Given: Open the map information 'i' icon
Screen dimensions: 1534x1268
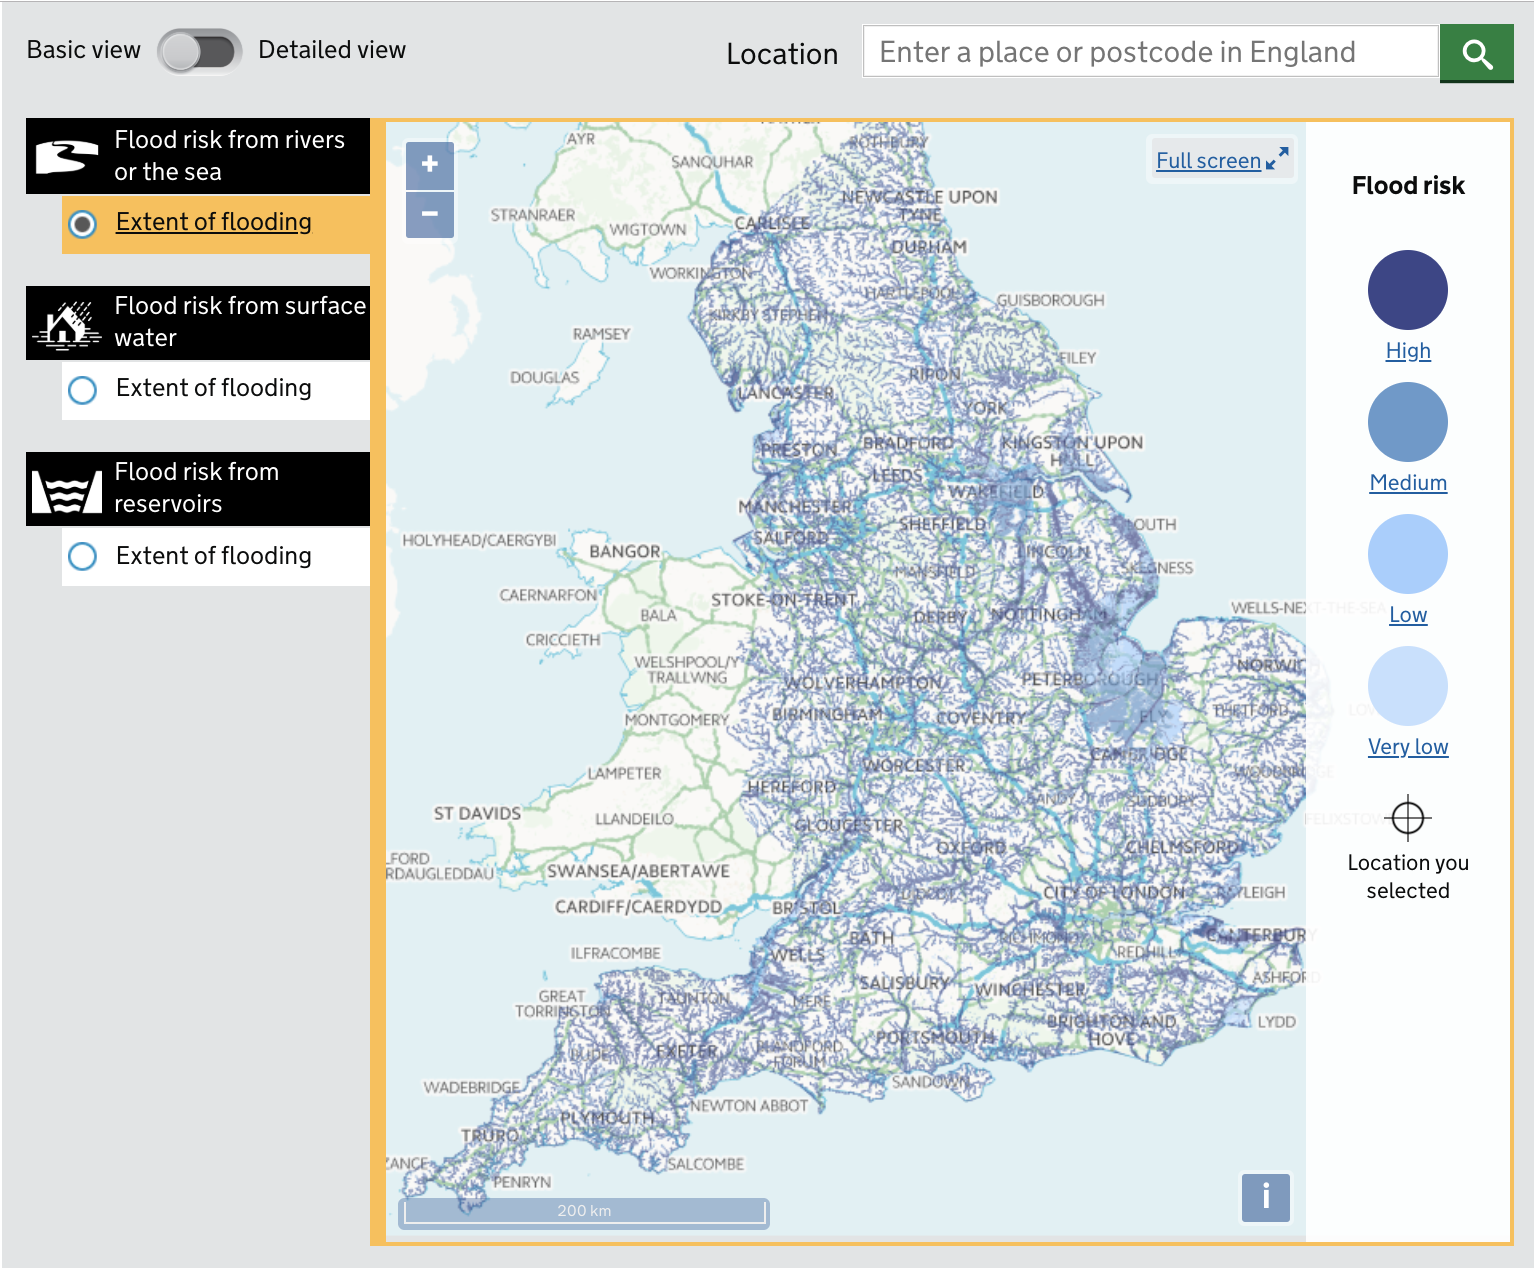Looking at the screenshot, I should coord(1265,1197).
